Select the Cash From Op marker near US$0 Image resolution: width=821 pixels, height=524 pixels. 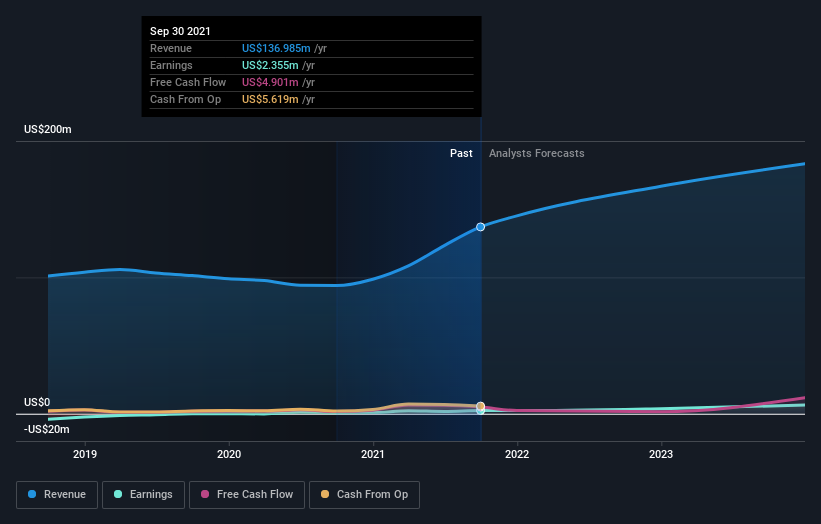pos(480,406)
